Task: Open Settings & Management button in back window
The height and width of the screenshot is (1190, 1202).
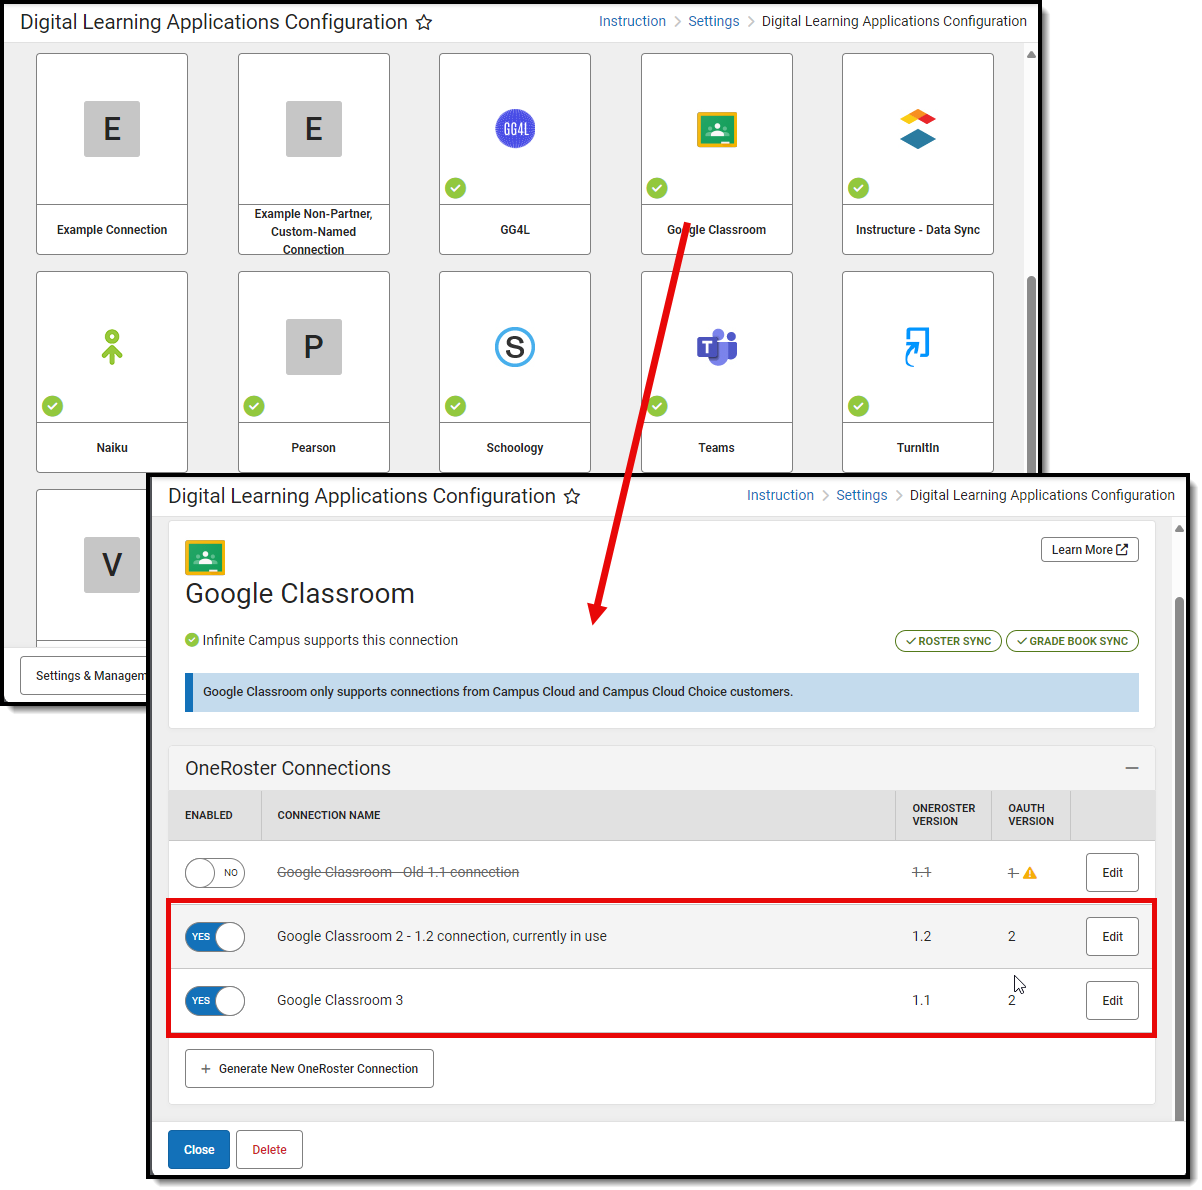Action: pyautogui.click(x=85, y=676)
